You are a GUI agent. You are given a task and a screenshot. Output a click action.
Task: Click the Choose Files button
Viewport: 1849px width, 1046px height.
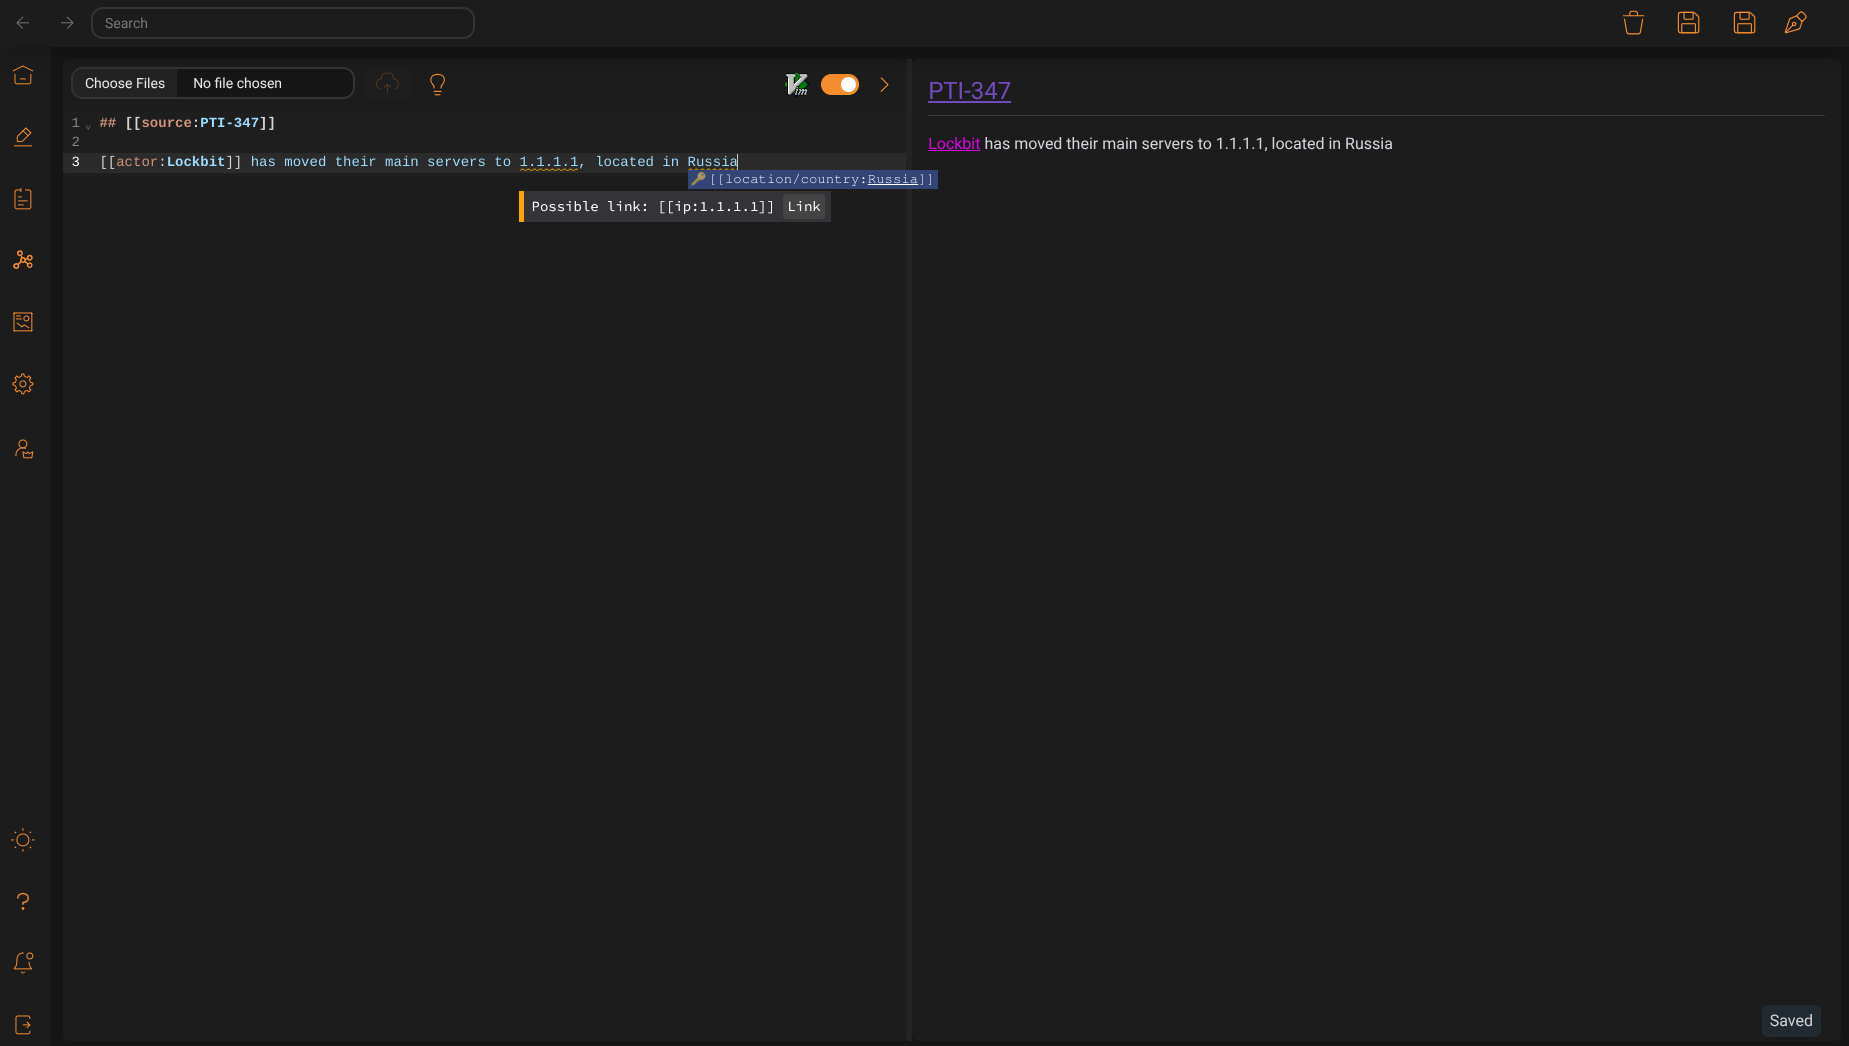pos(125,83)
